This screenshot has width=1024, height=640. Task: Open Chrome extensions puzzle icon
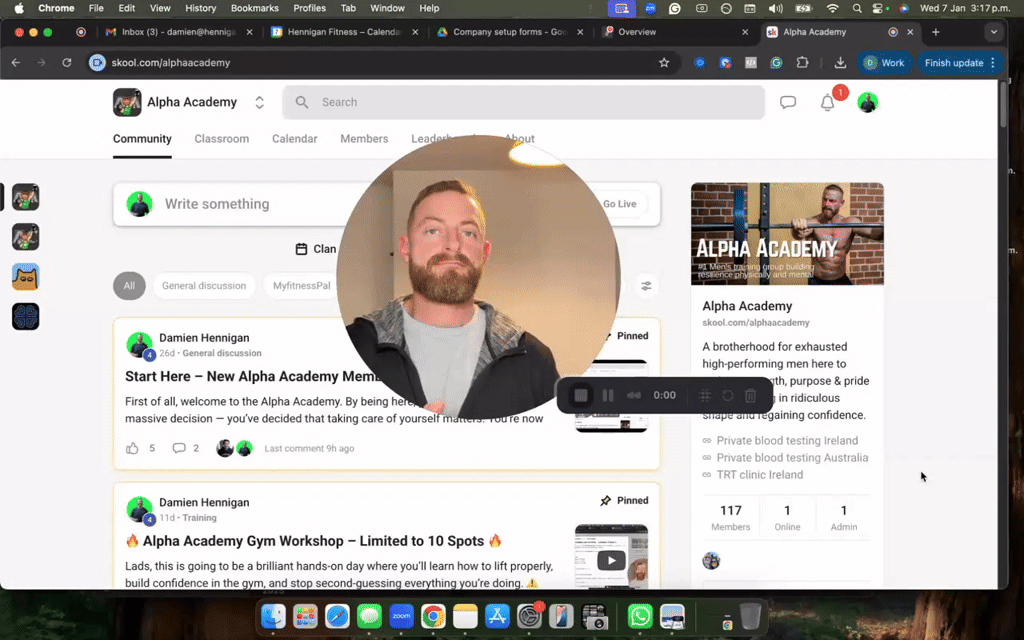point(802,63)
